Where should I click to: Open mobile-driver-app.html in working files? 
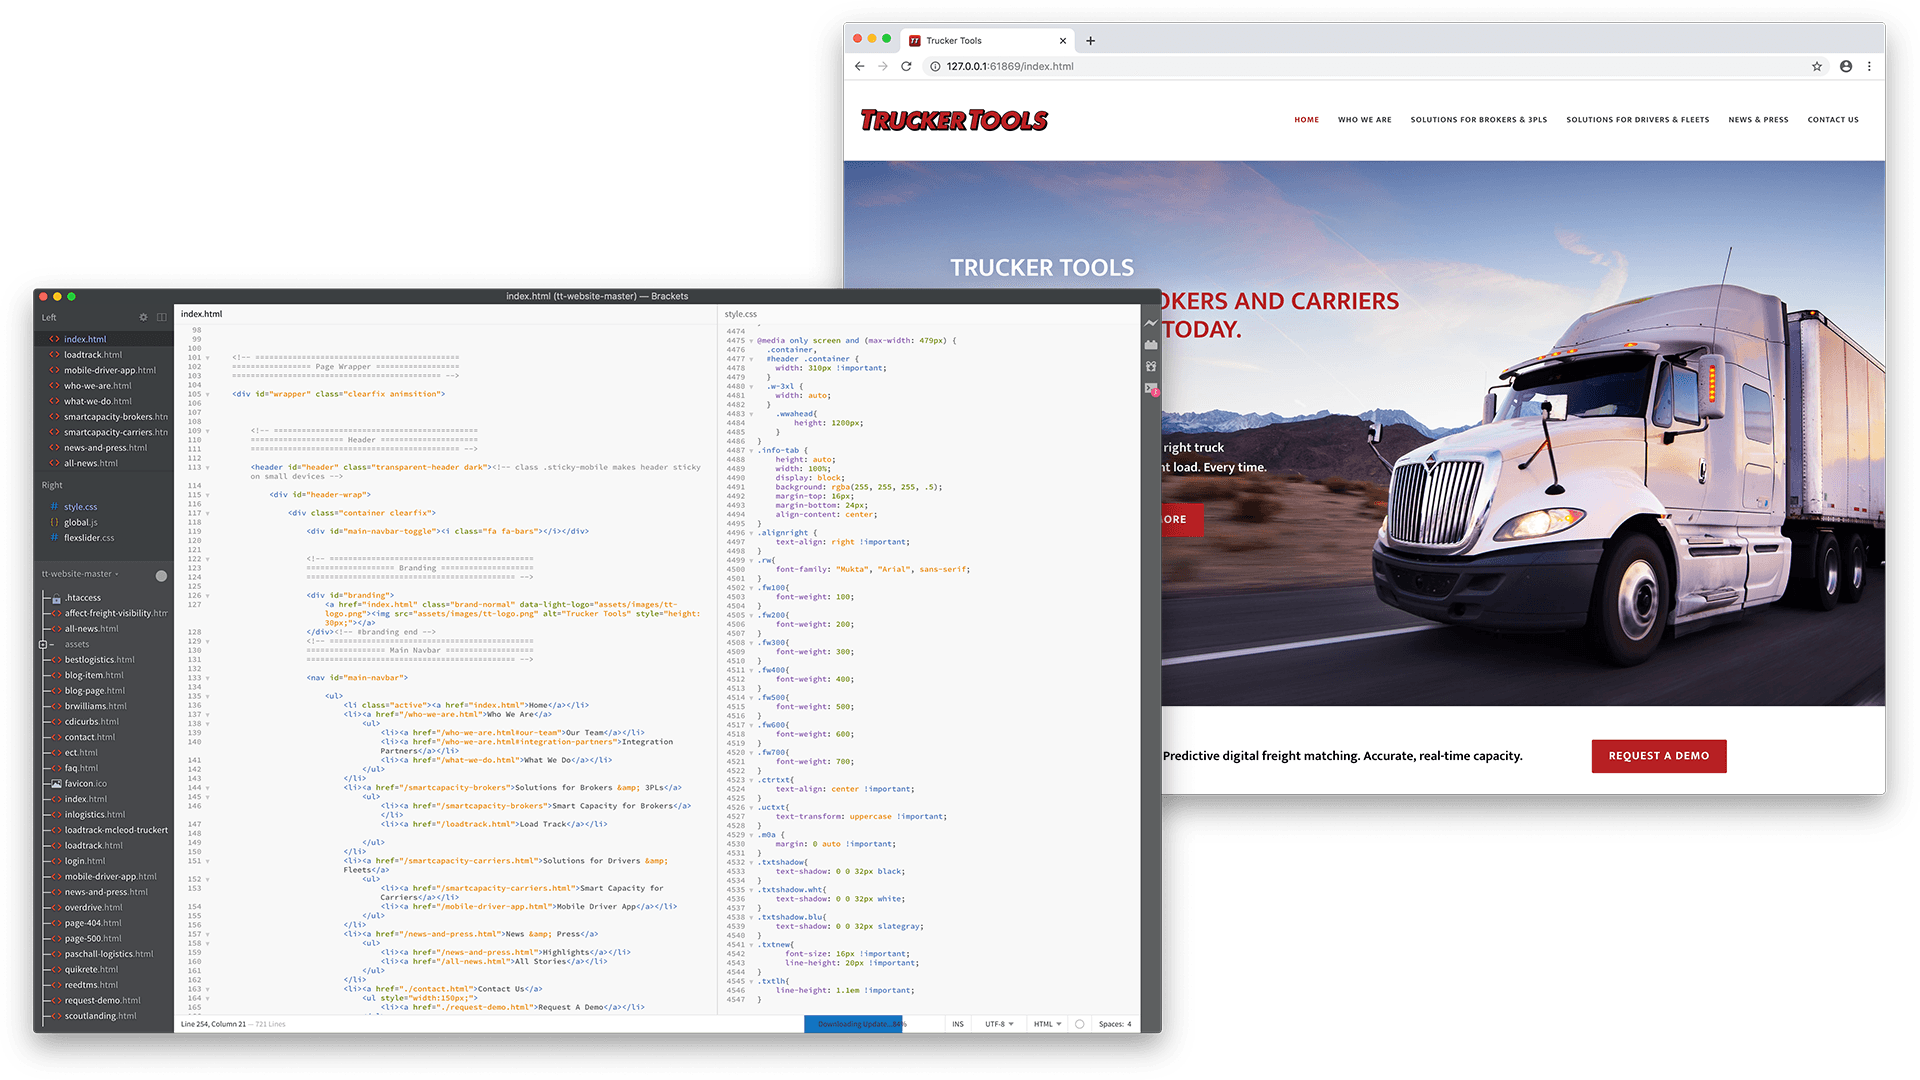tap(110, 370)
